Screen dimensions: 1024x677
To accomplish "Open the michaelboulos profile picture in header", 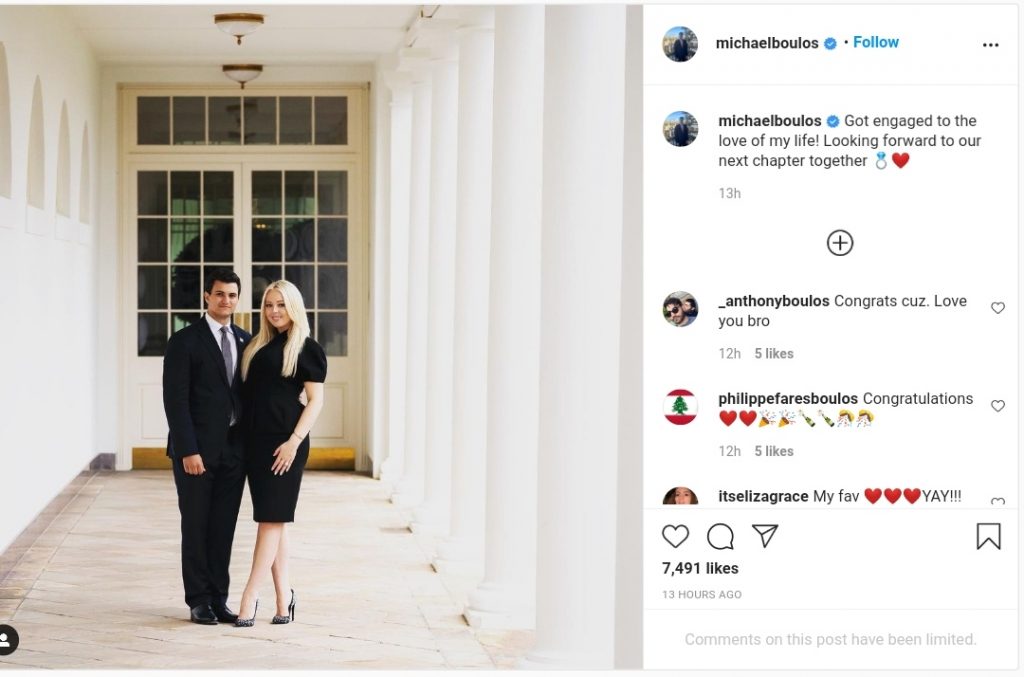I will (680, 44).
